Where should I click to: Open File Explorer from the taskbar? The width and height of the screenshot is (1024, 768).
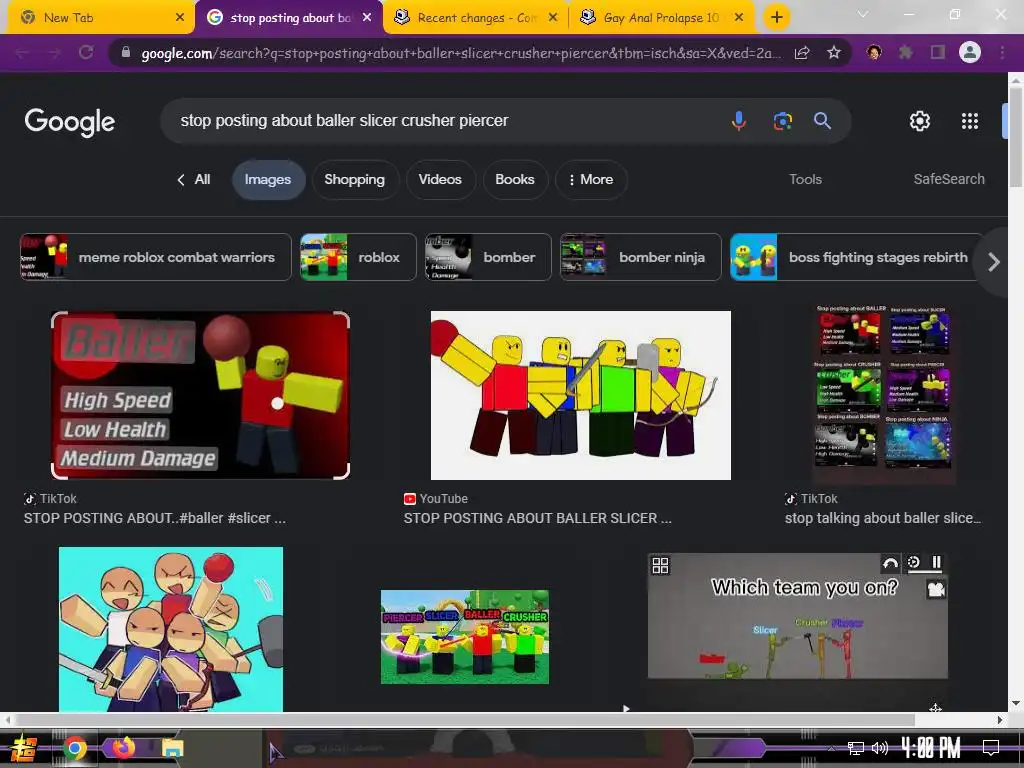point(172,748)
